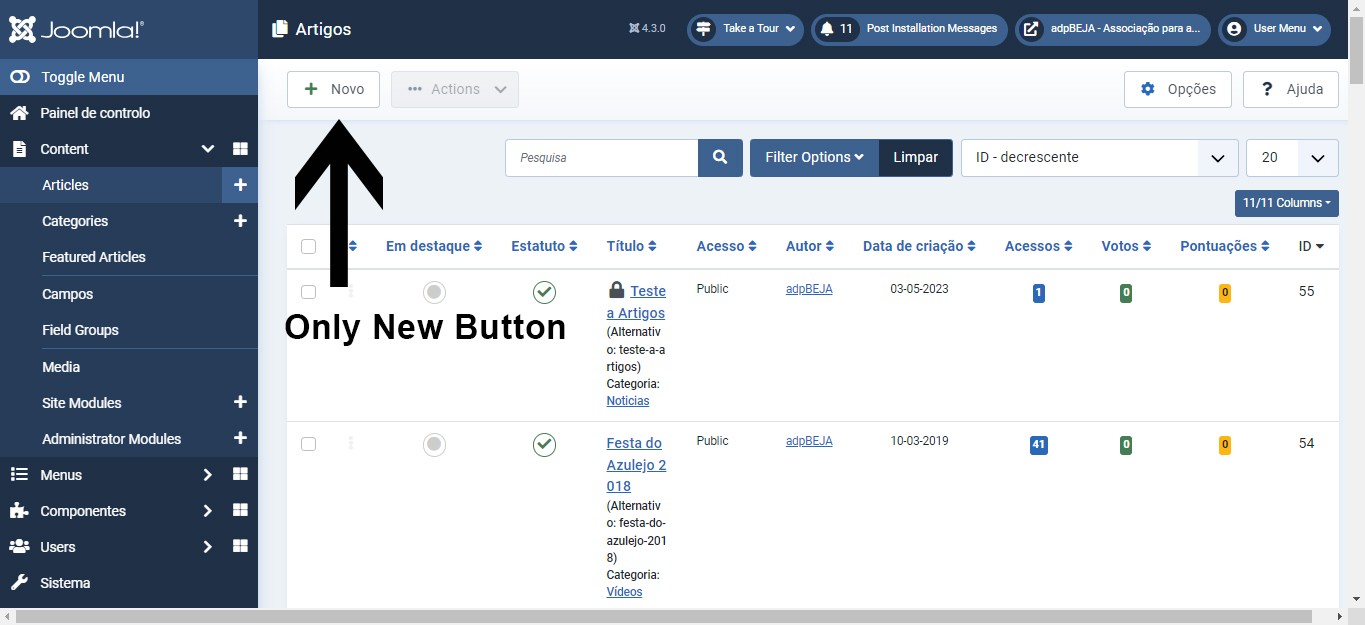This screenshot has height=625, width=1365.
Task: Open the 11/11 Columns dropdown
Action: (1286, 203)
